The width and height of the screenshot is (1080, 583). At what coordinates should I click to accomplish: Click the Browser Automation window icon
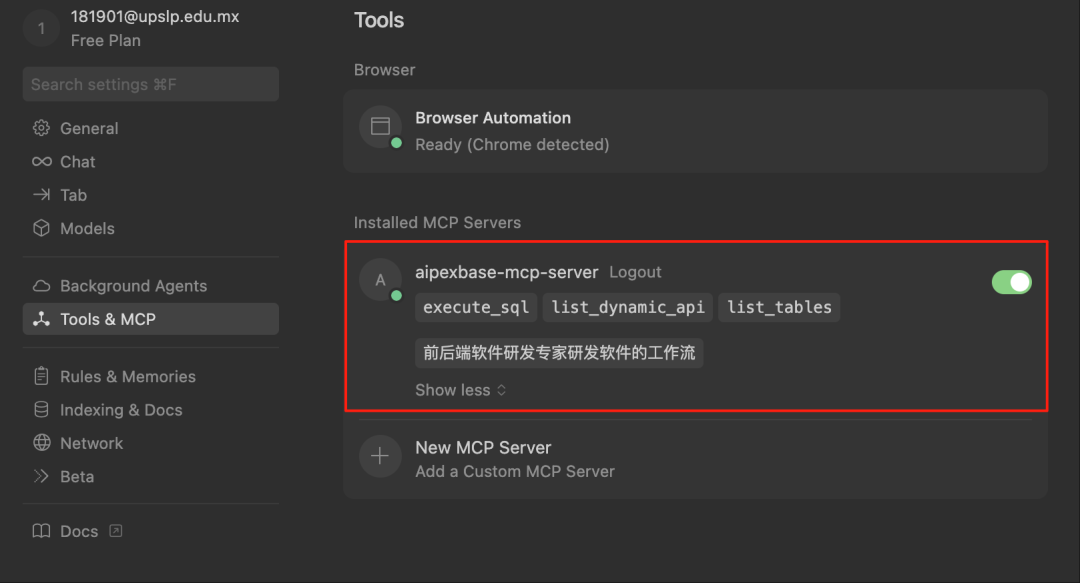coord(380,126)
